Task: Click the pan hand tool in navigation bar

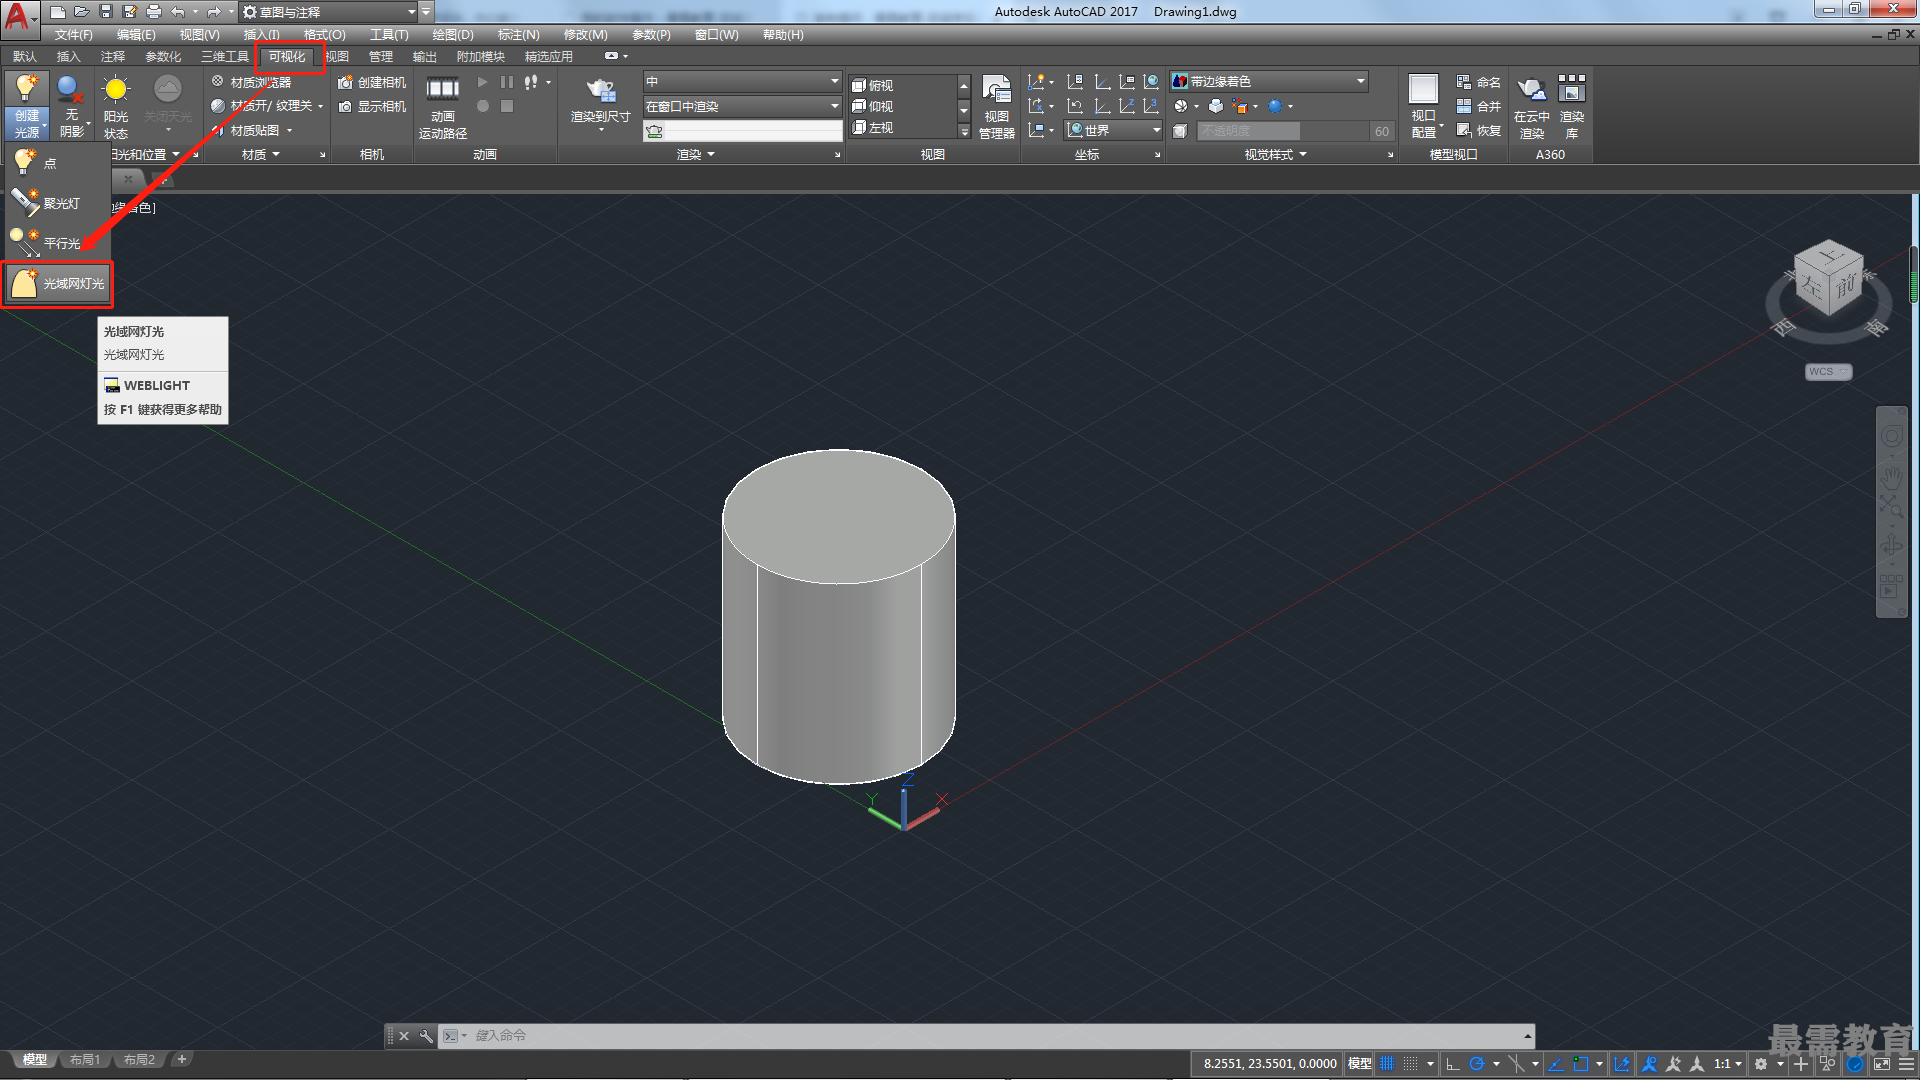Action: (1891, 478)
